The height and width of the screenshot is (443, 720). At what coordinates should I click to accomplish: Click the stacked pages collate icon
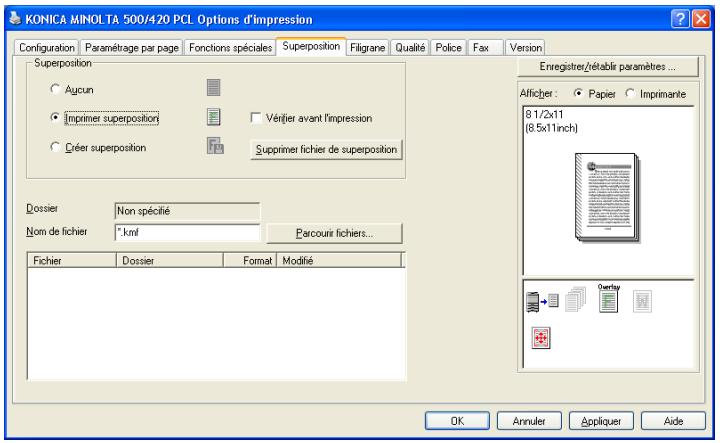click(x=576, y=300)
